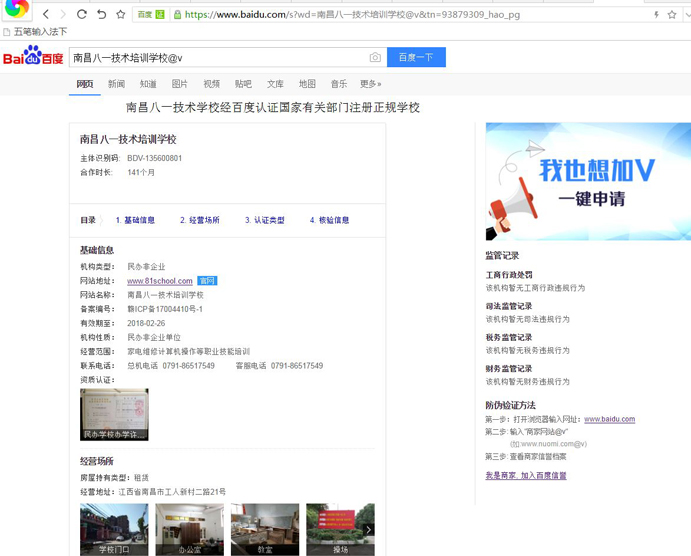This screenshot has width=691, height=556.
Task: Click the blue 官网 badge
Action: click(x=207, y=281)
